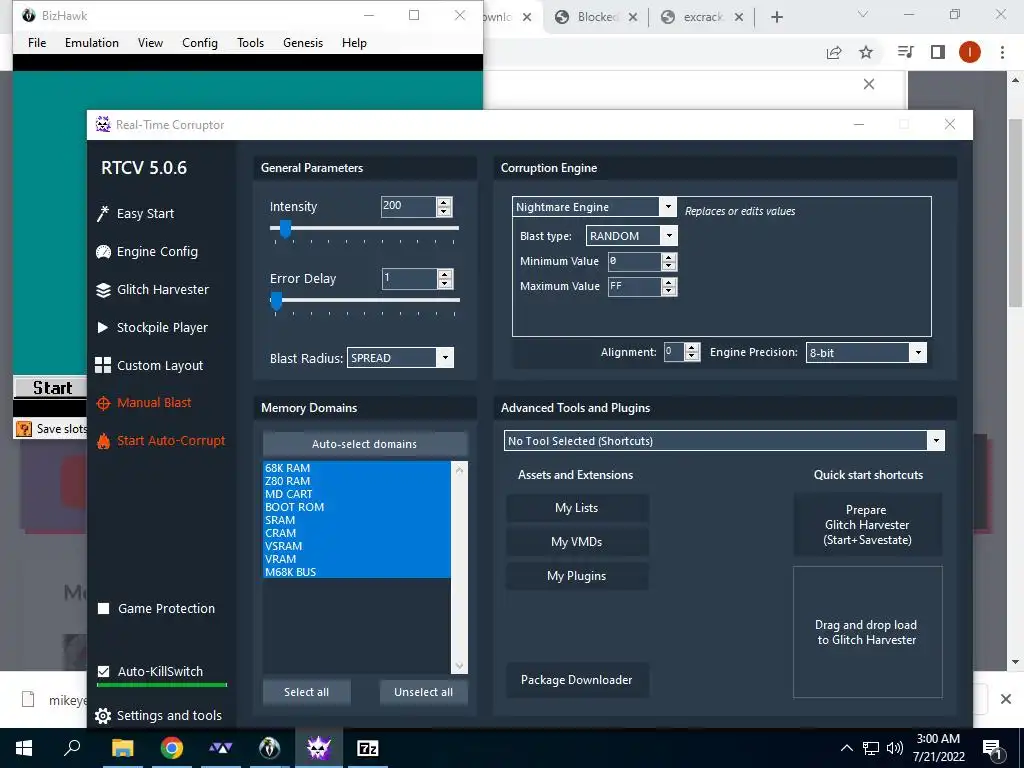Viewport: 1024px width, 768px height.
Task: Open taskbar search magnifier
Action: (72, 748)
